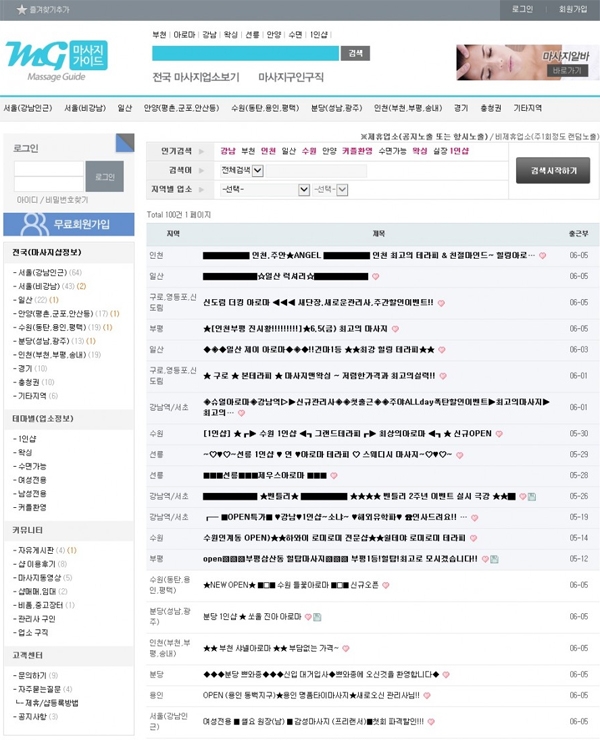Open post 신도림 더킹 아로마
The height and width of the screenshot is (740, 600).
point(318,303)
